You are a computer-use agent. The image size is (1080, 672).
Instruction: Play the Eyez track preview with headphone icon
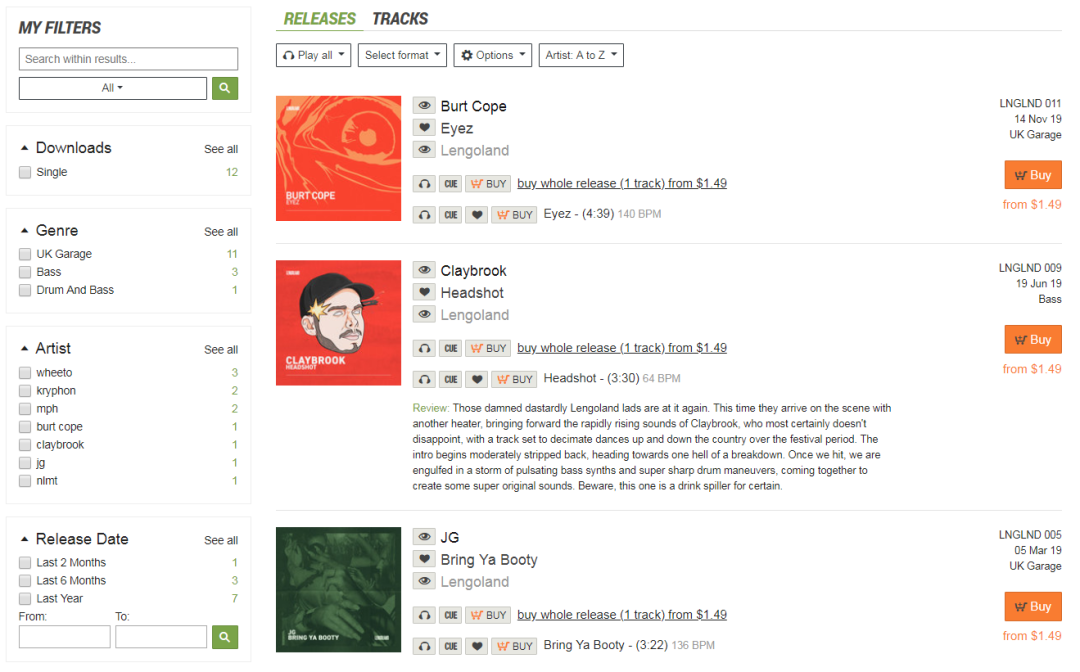(424, 215)
